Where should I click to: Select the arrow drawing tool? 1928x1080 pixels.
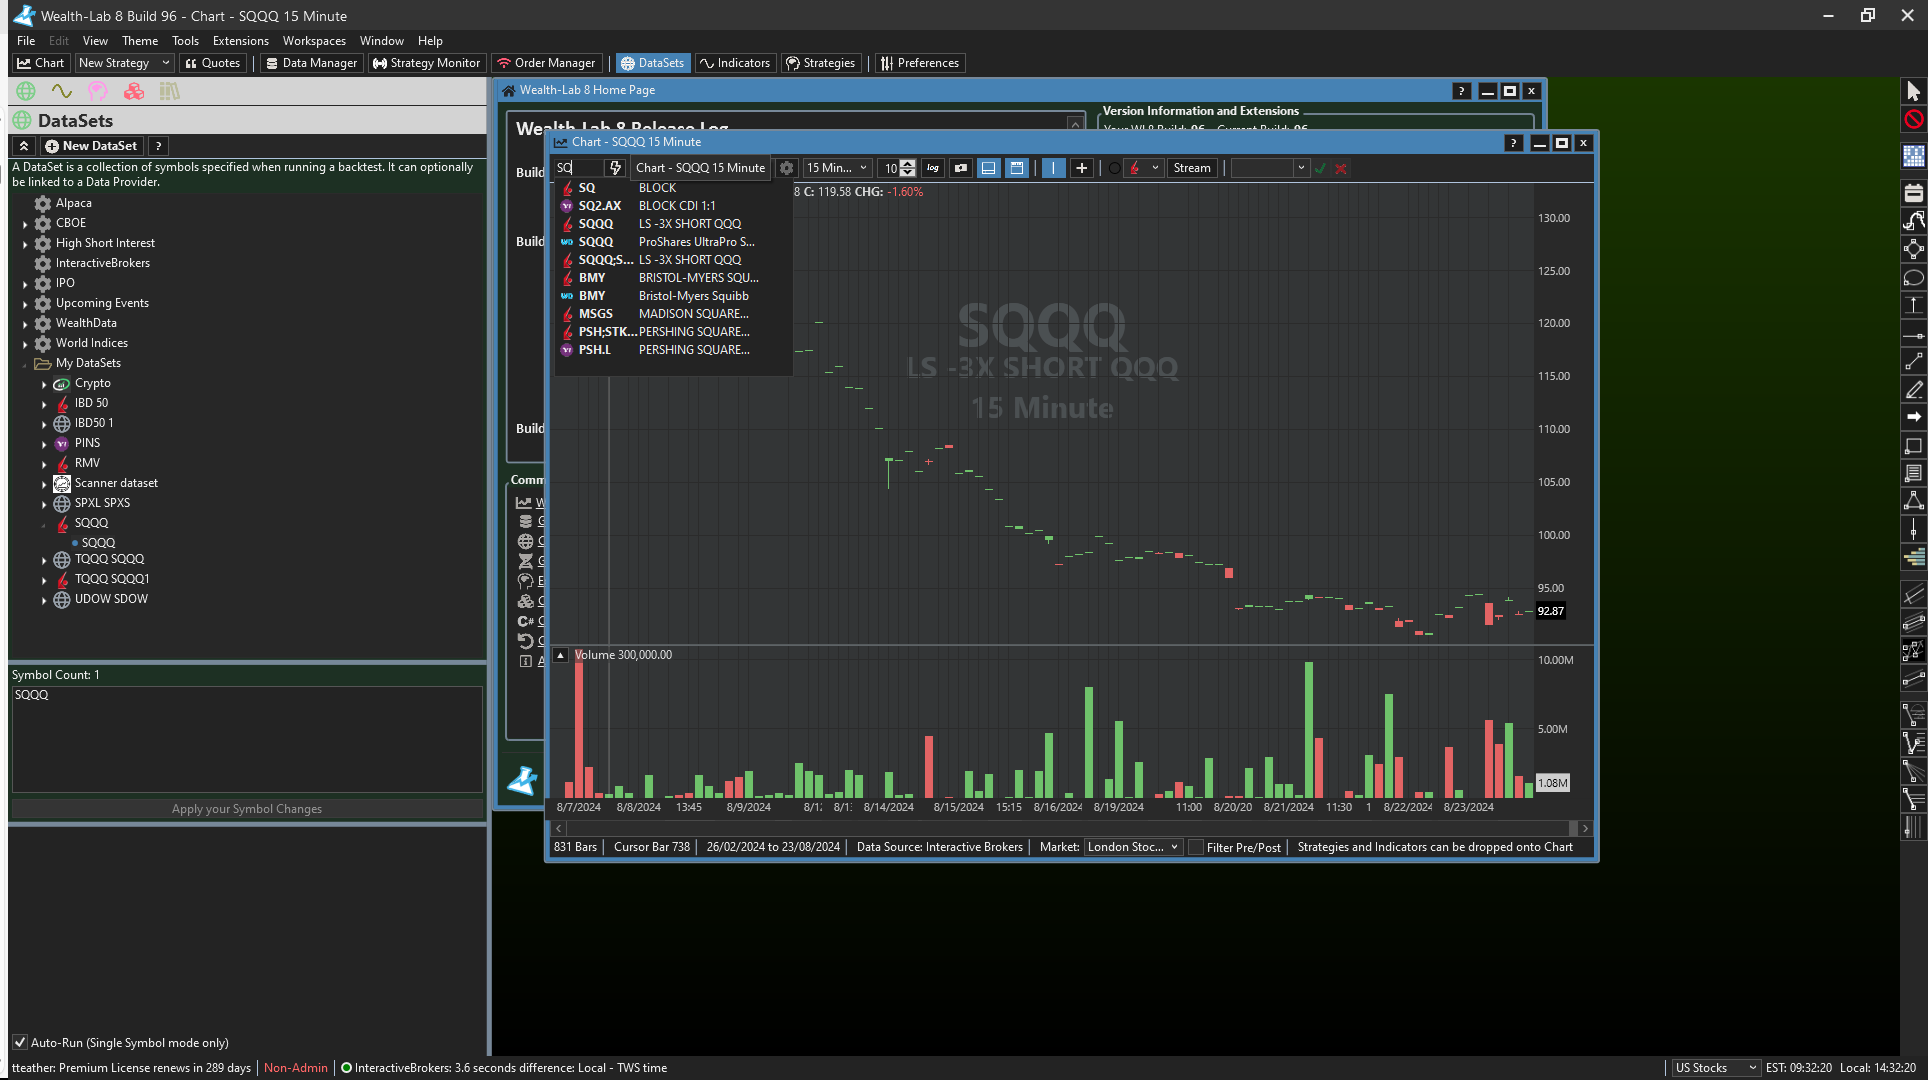(1913, 417)
